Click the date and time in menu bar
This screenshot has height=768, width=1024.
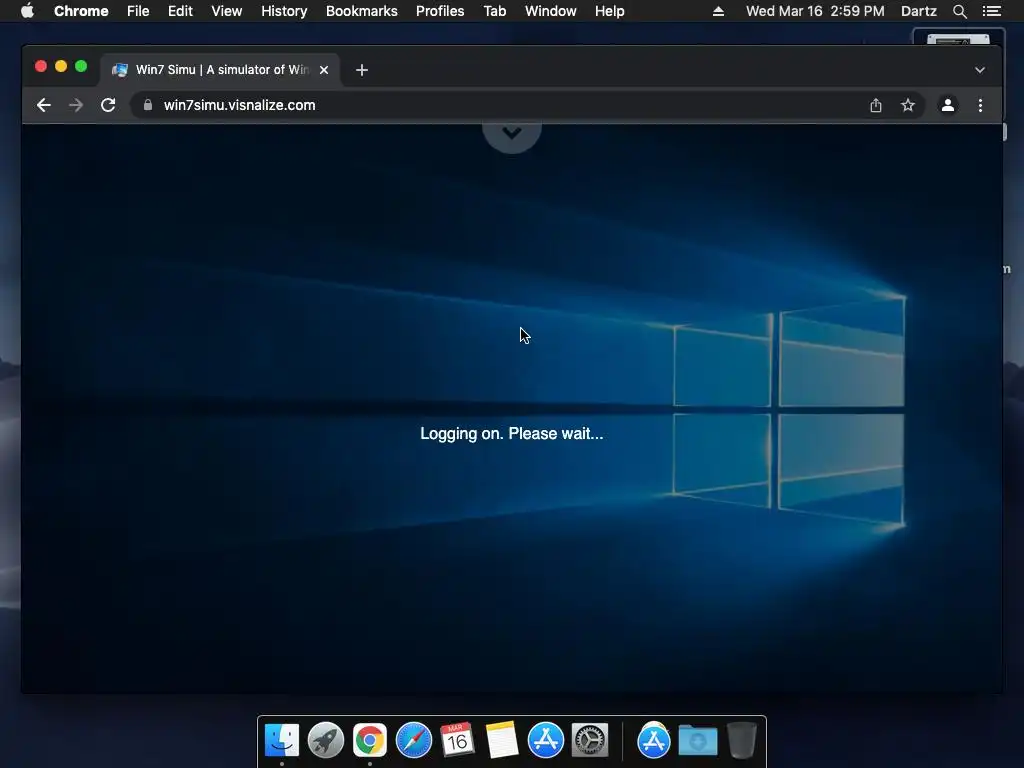pyautogui.click(x=815, y=11)
